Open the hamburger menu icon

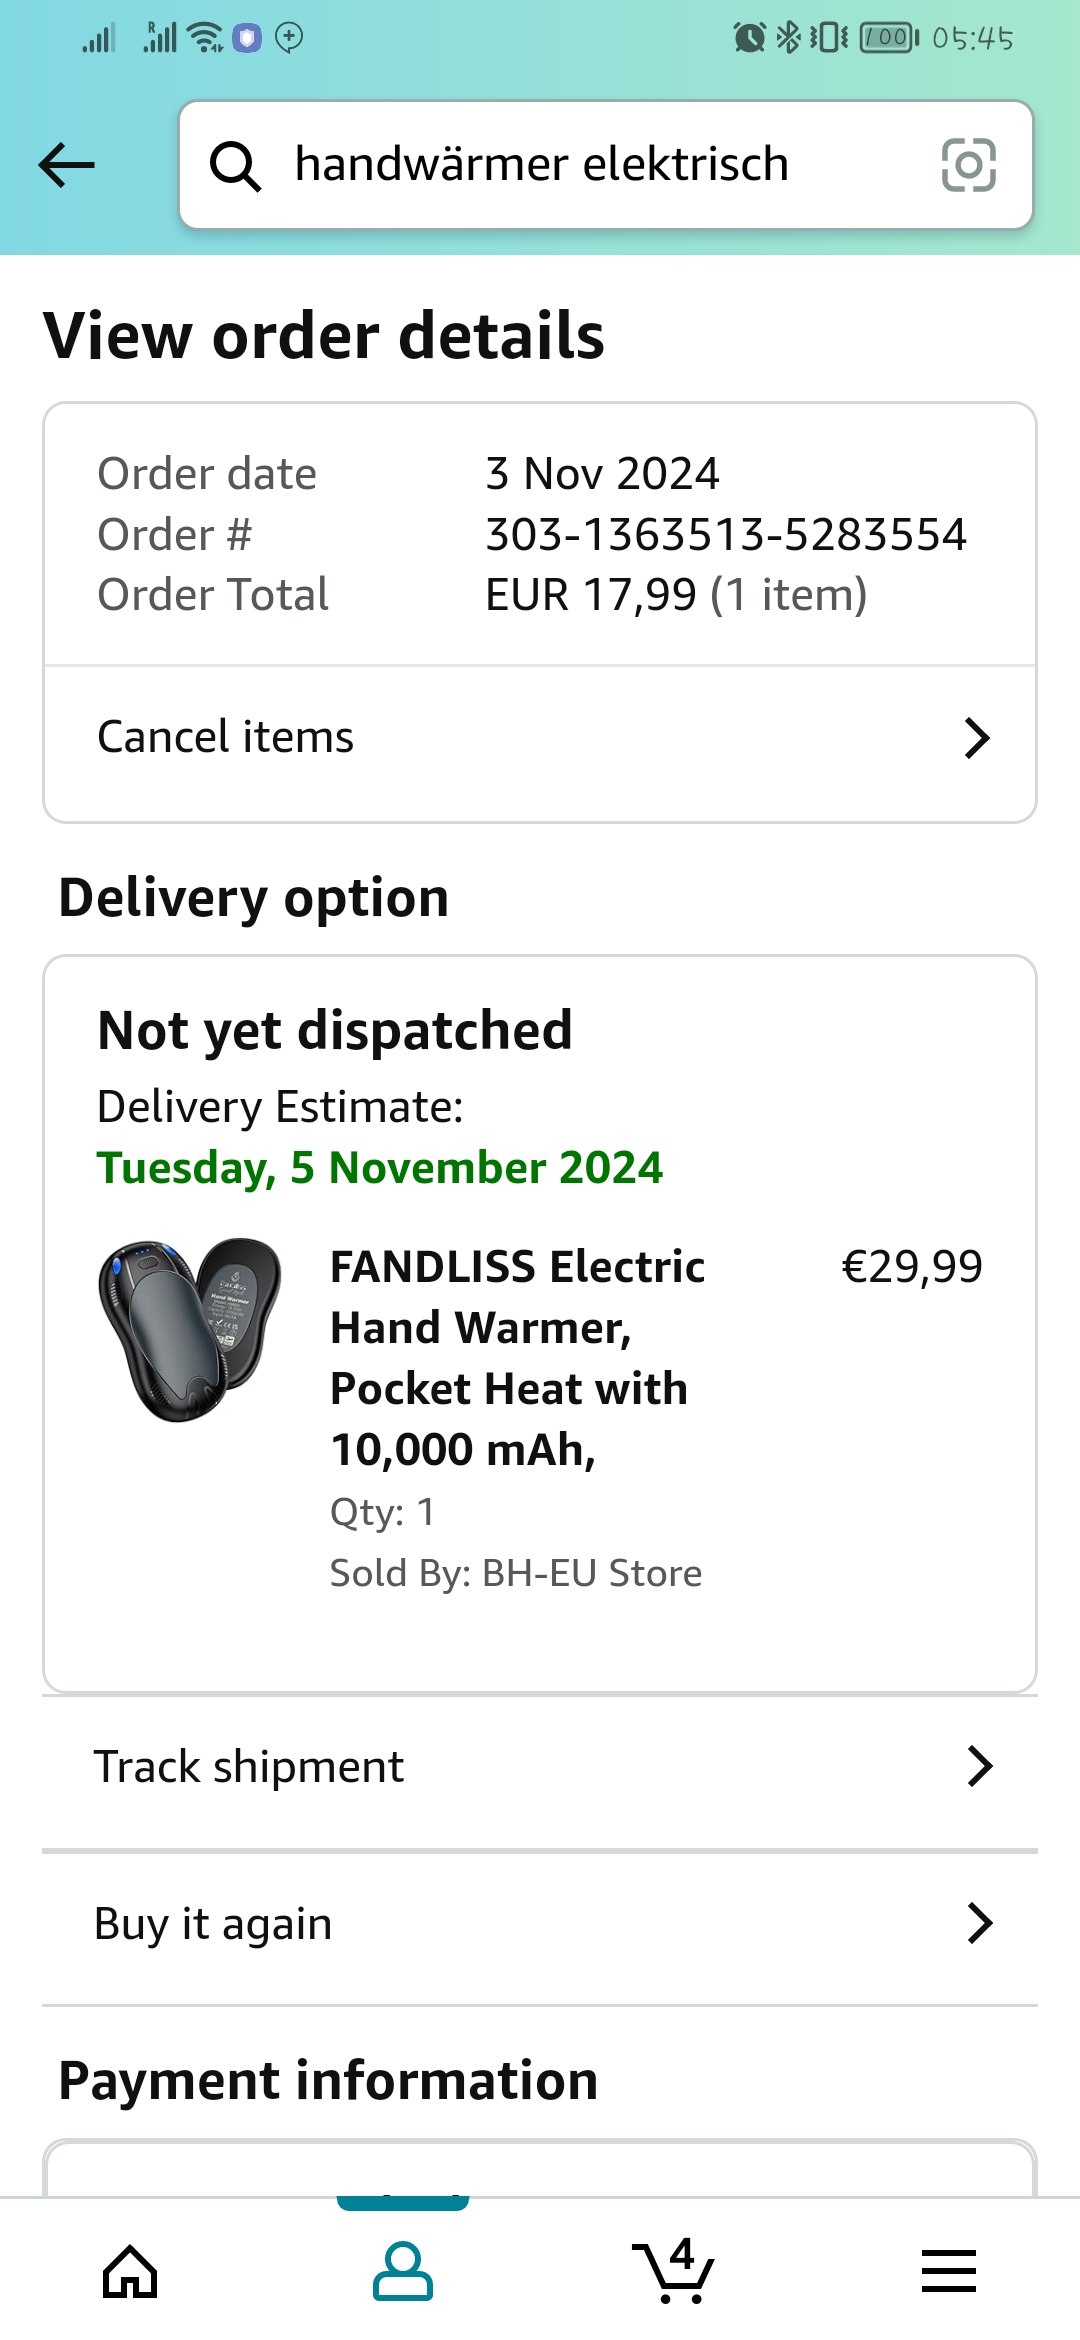(948, 2271)
